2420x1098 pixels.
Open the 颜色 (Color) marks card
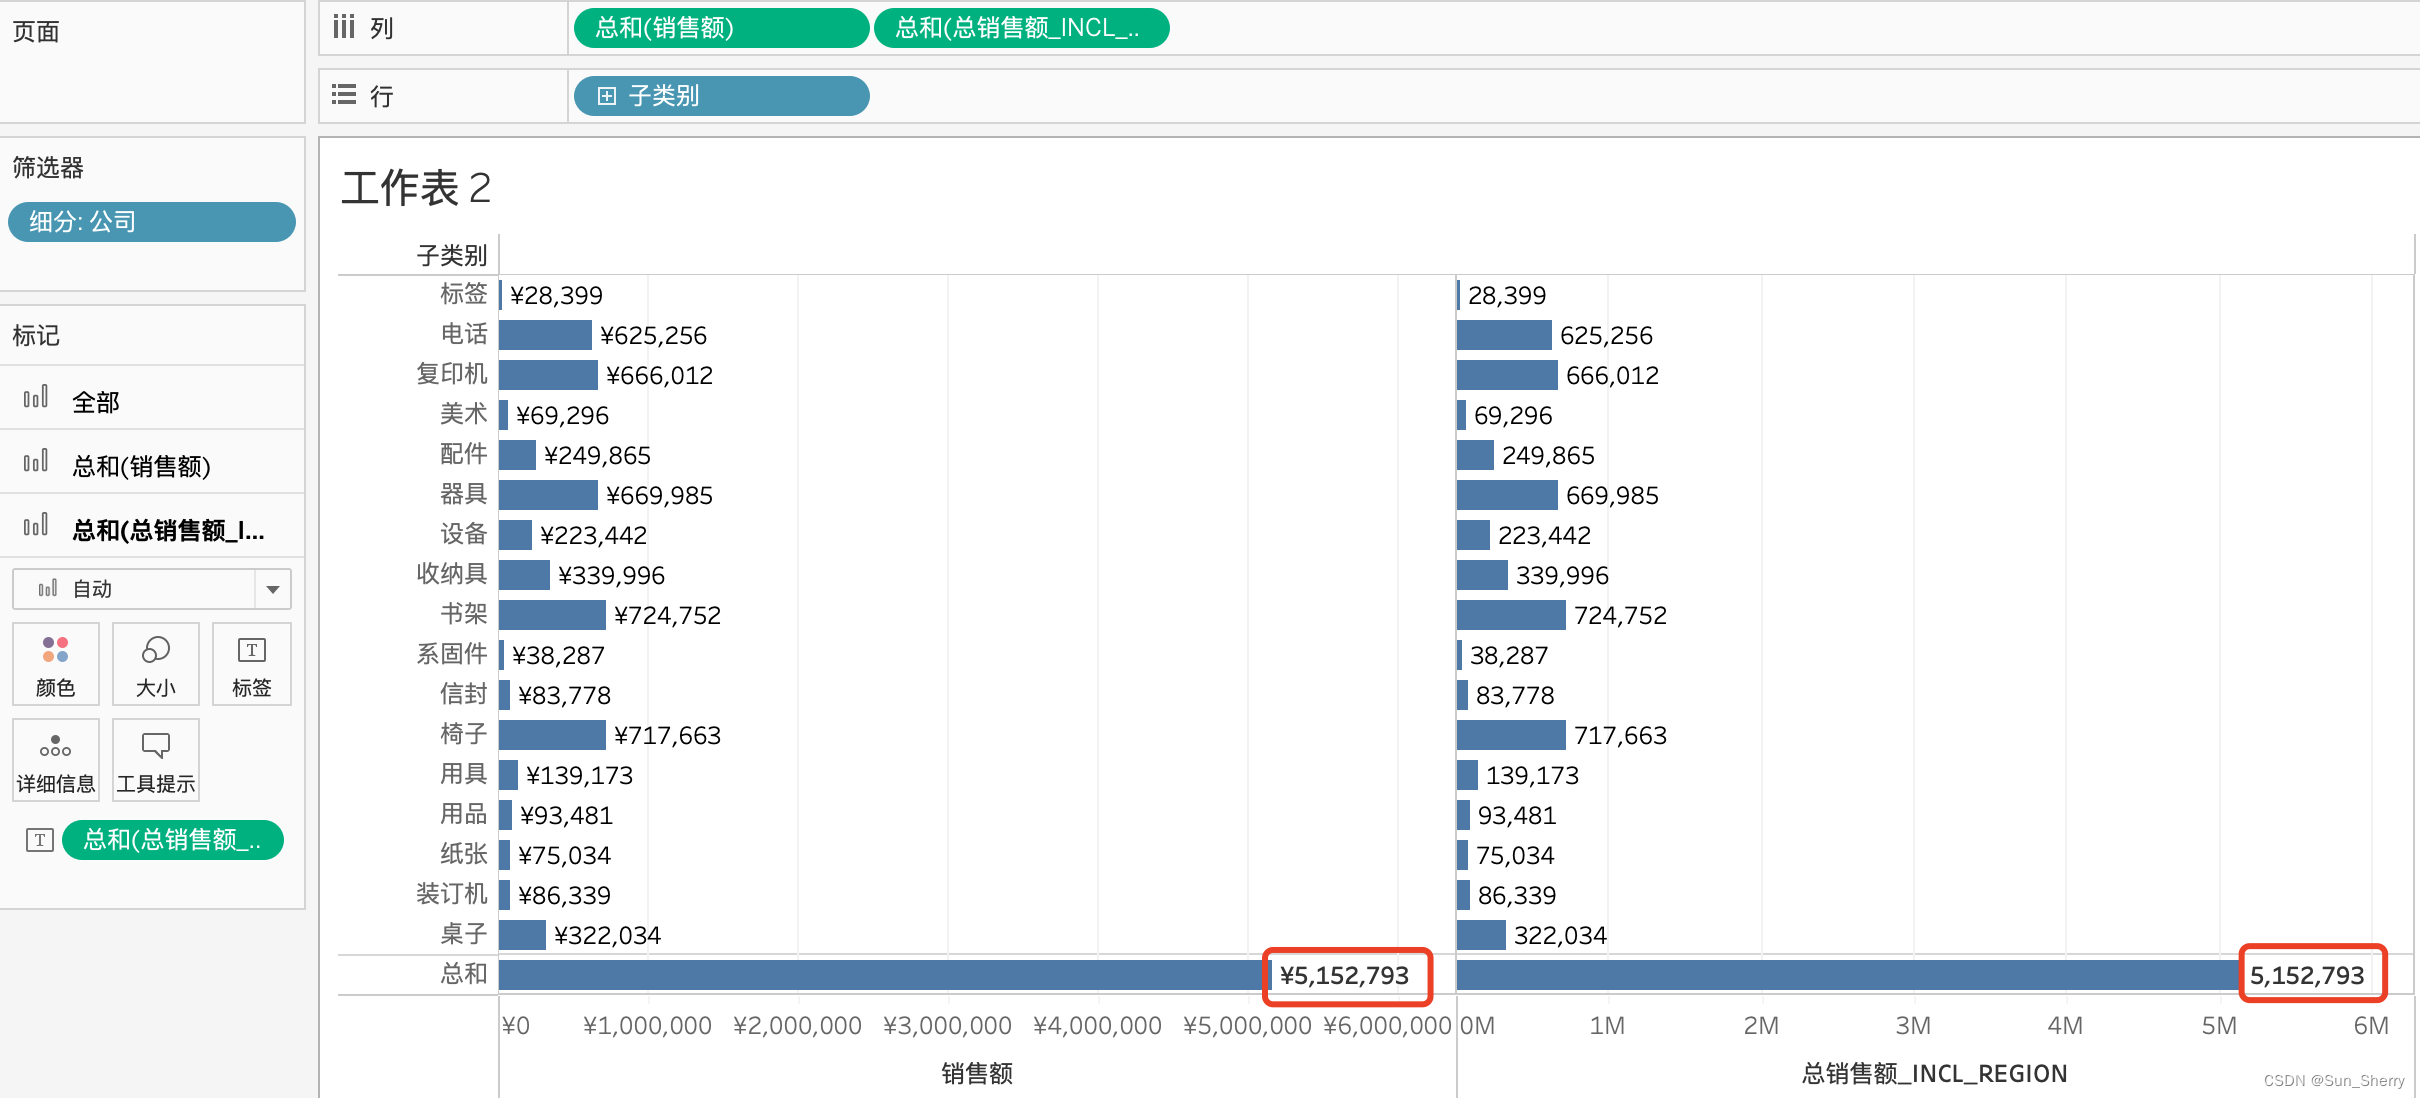(x=56, y=664)
